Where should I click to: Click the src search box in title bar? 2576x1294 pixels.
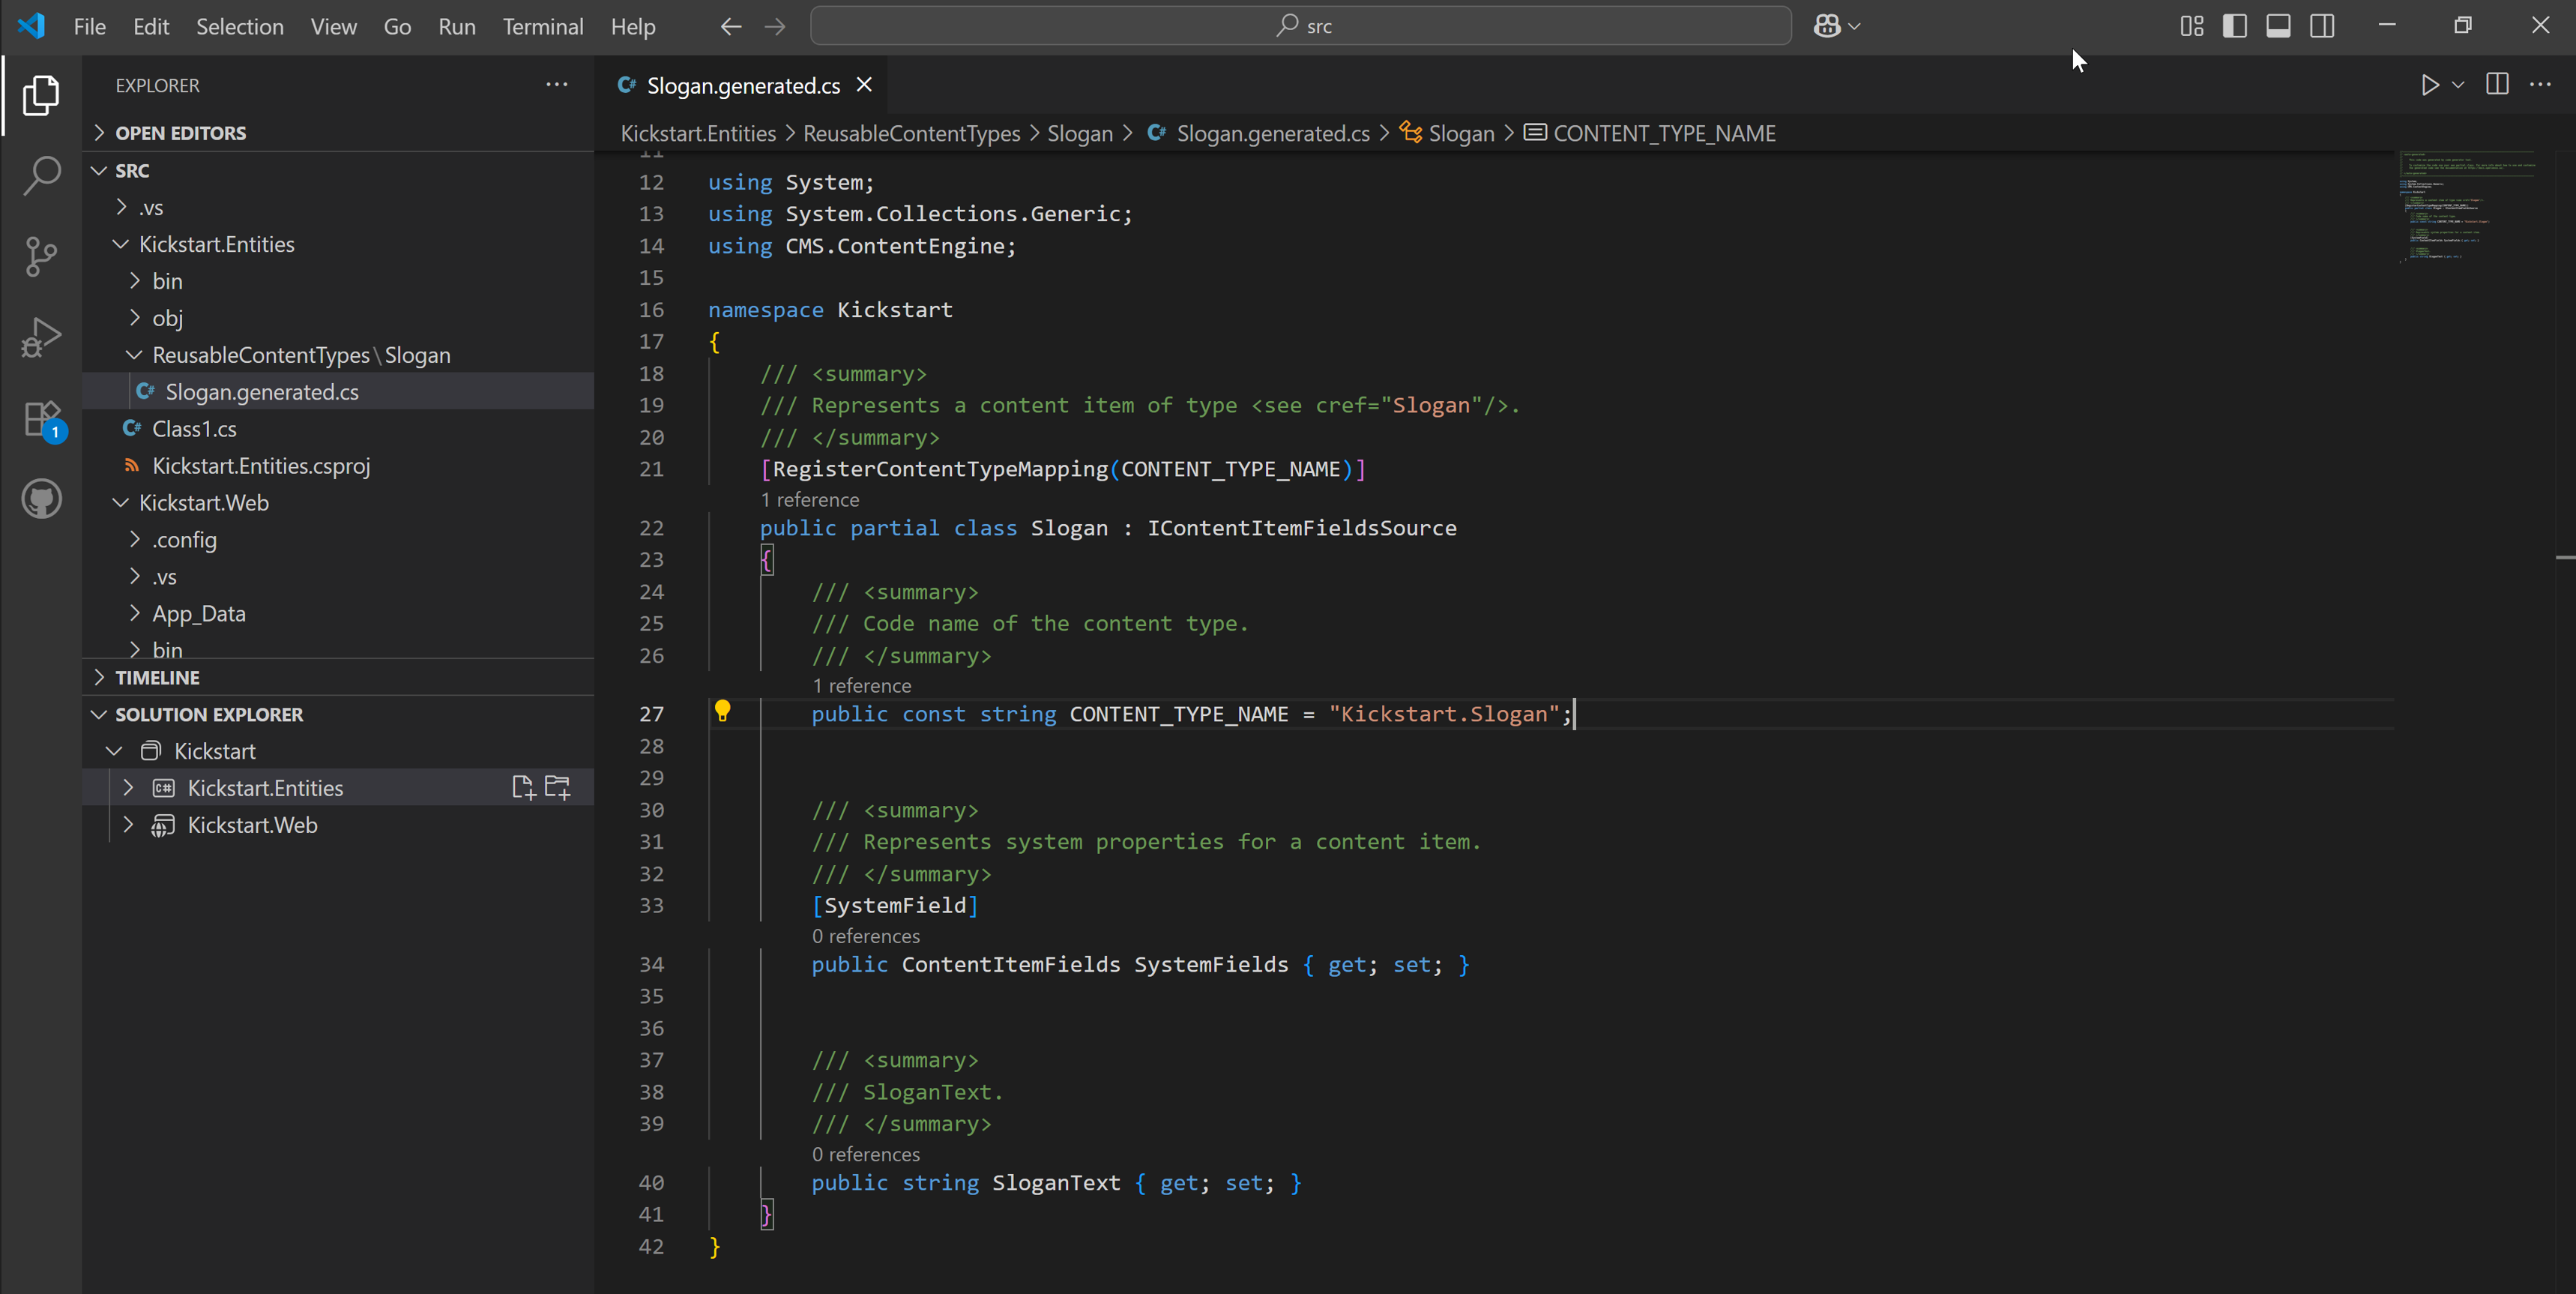pyautogui.click(x=1300, y=26)
